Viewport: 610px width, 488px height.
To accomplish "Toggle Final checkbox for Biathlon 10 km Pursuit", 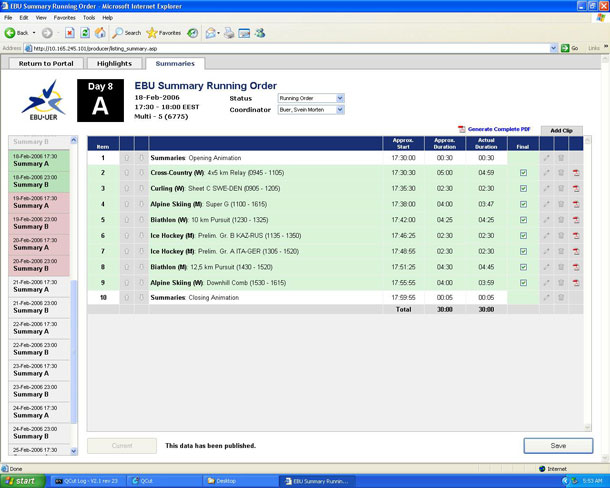I will tap(523, 220).
